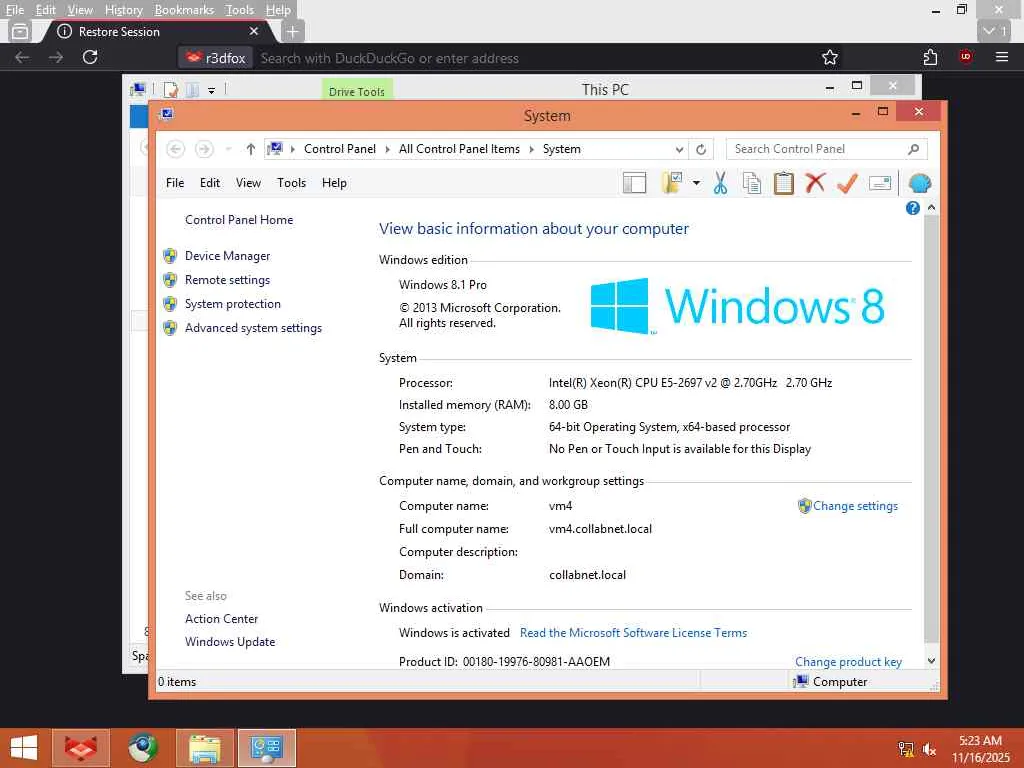Click the Up arrow in System window

250,149
